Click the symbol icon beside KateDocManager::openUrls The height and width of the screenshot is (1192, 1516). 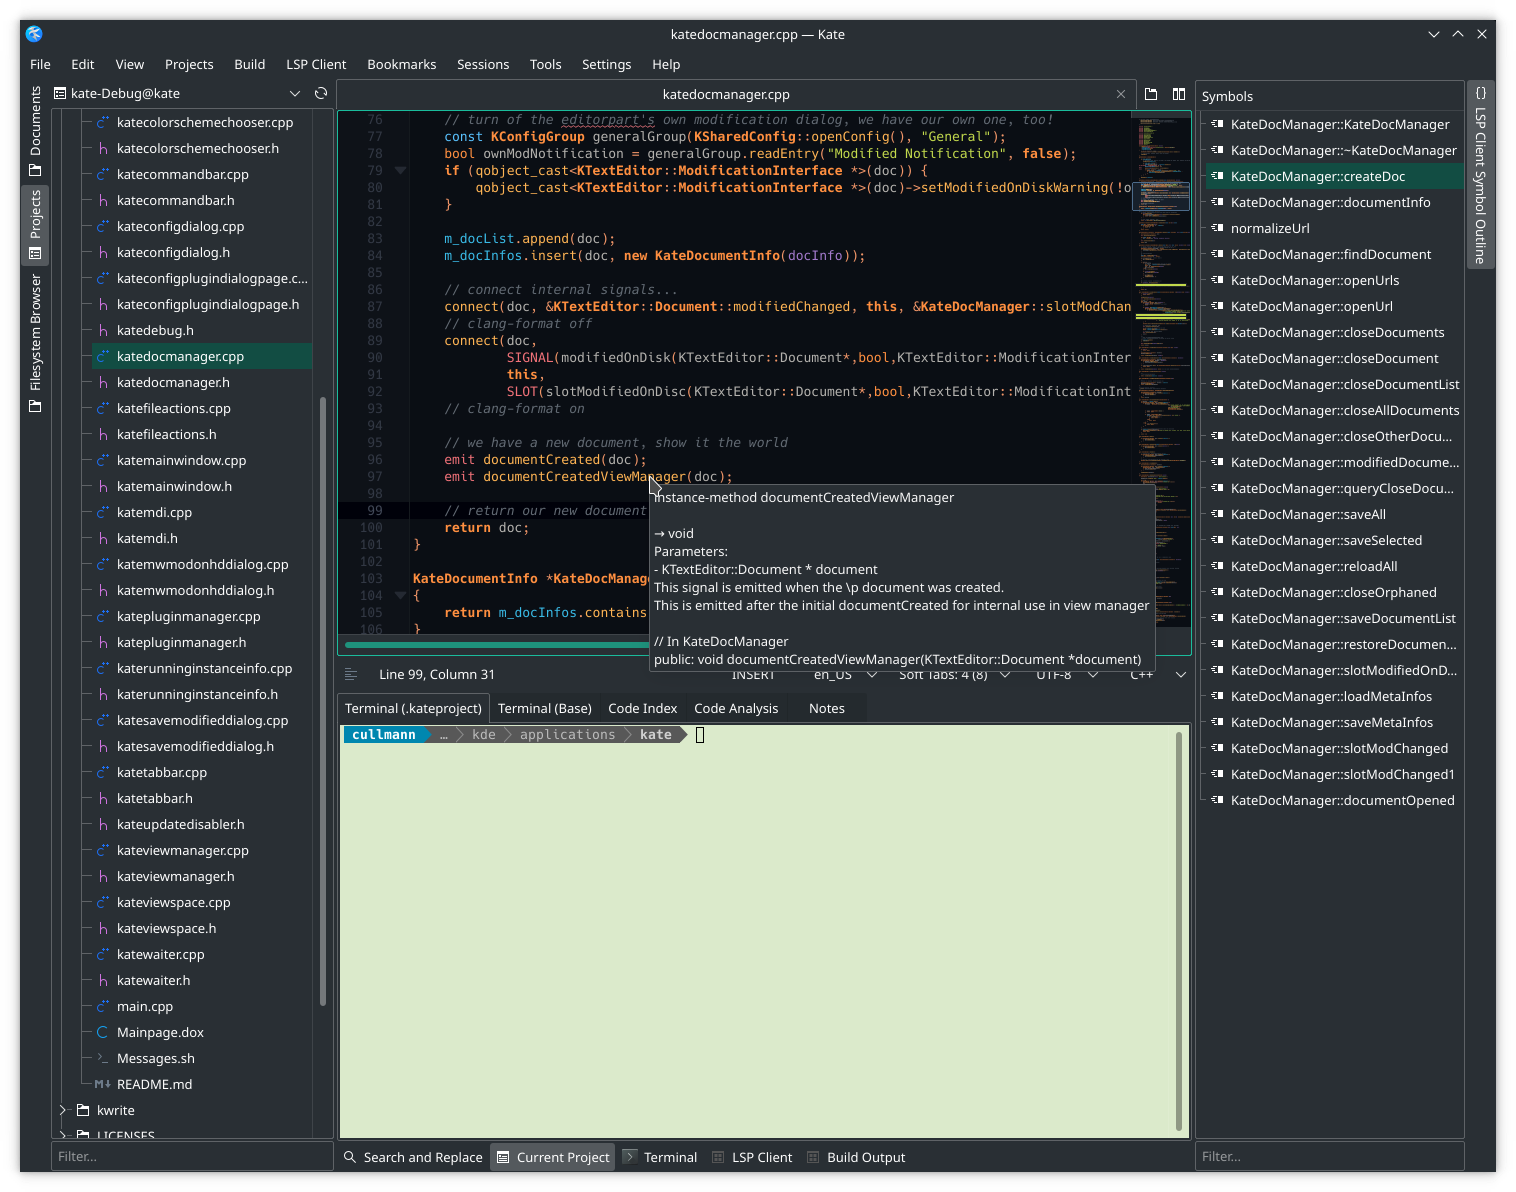1217,280
